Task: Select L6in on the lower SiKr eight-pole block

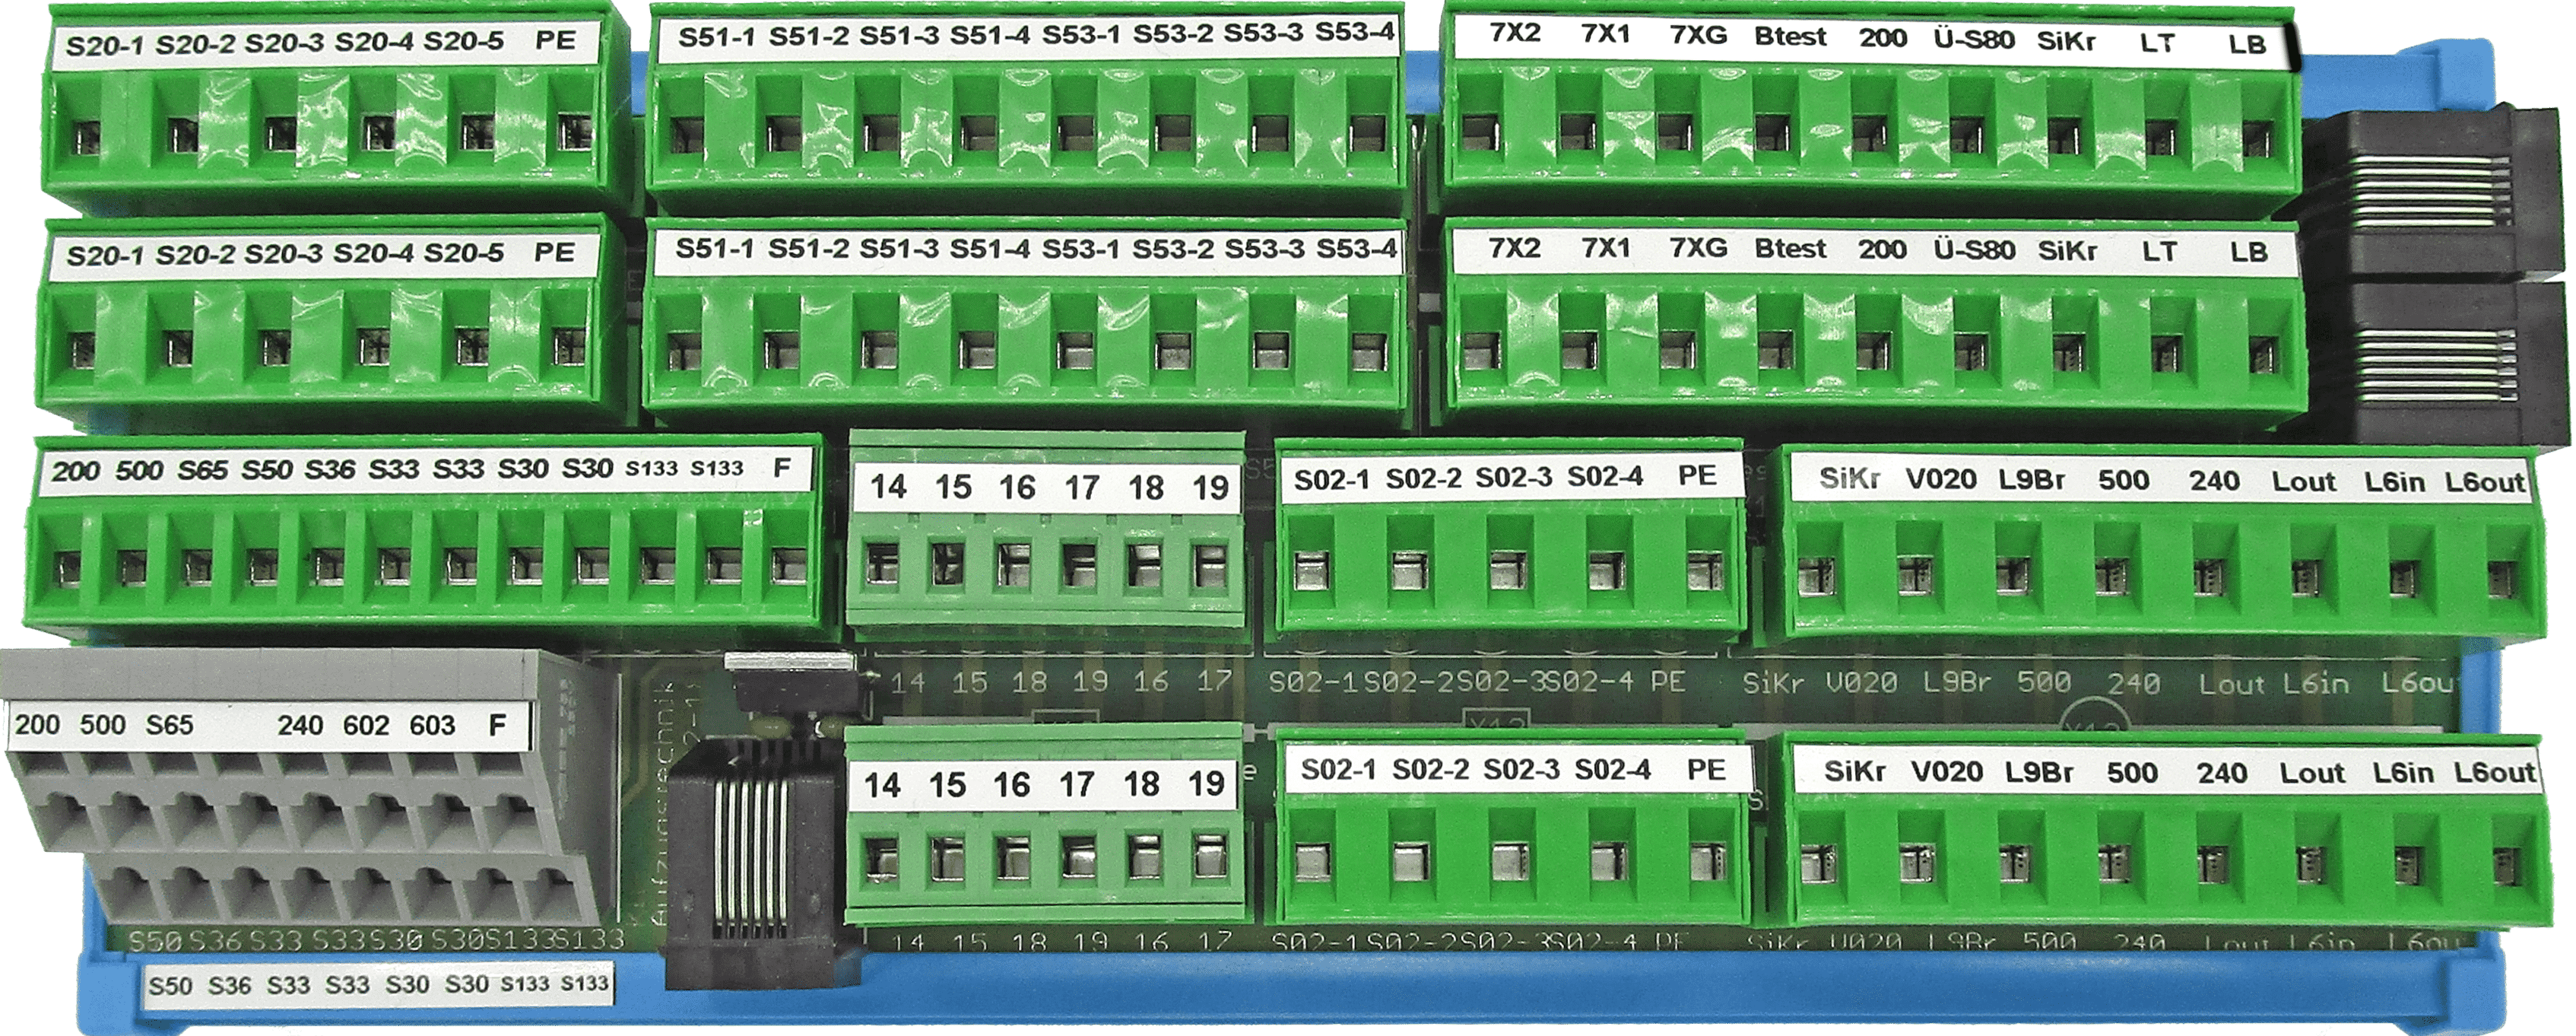Action: point(2403,773)
